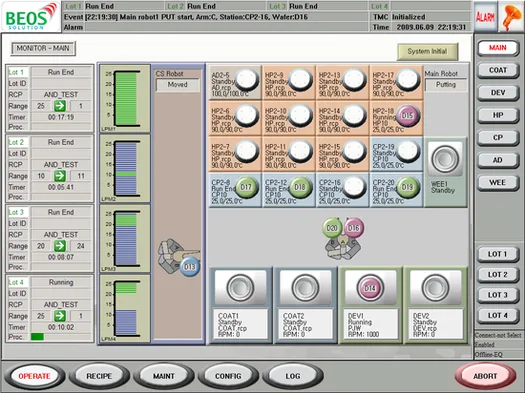Click the Lot 3 green range arrow
This screenshot has width=525, height=393.
pyautogui.click(x=60, y=246)
